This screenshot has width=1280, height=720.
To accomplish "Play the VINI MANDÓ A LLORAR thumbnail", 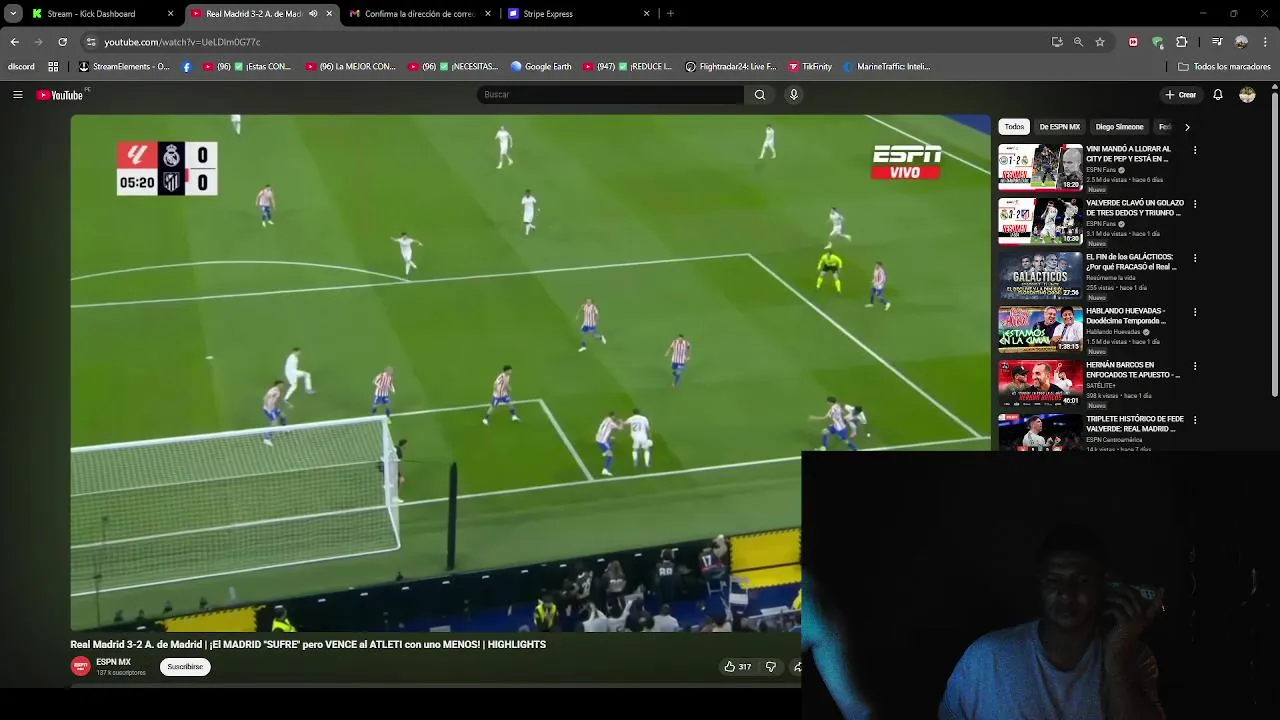I will pyautogui.click(x=1040, y=167).
